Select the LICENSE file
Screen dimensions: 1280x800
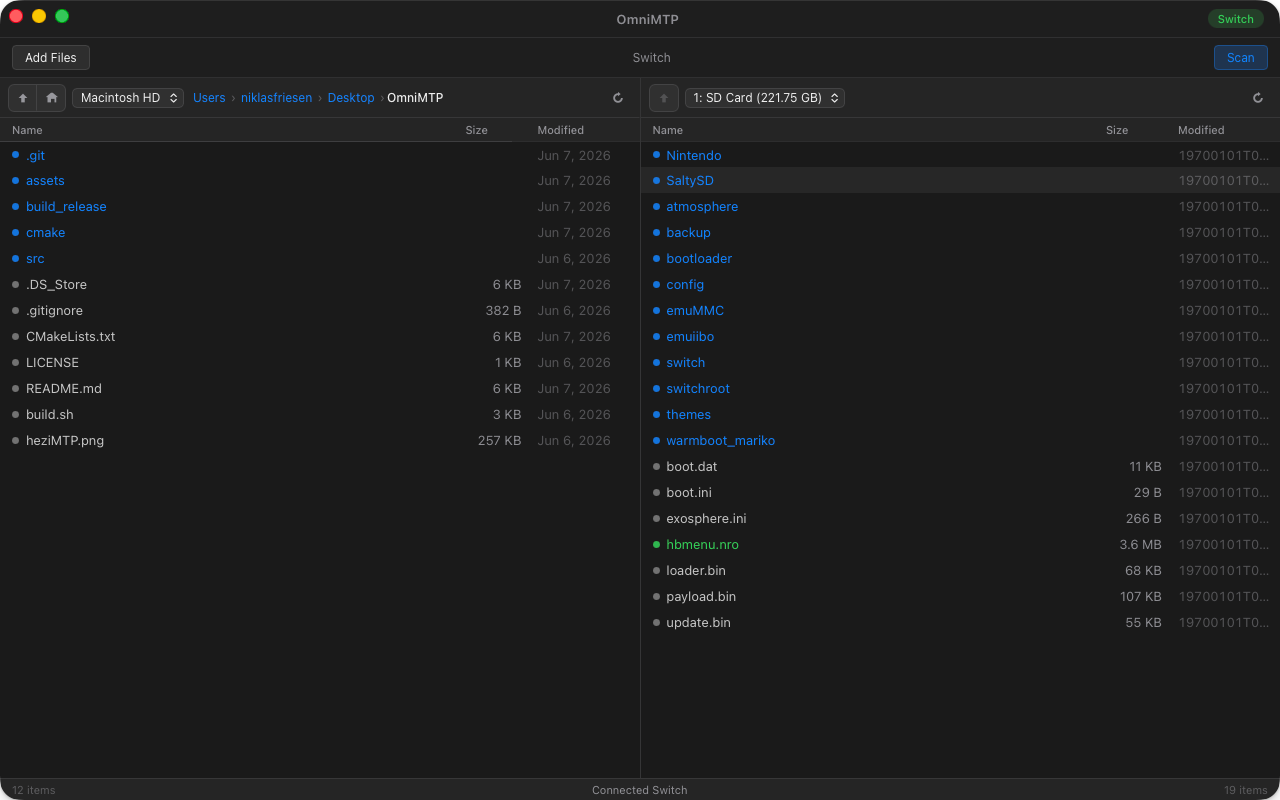[x=320, y=363]
